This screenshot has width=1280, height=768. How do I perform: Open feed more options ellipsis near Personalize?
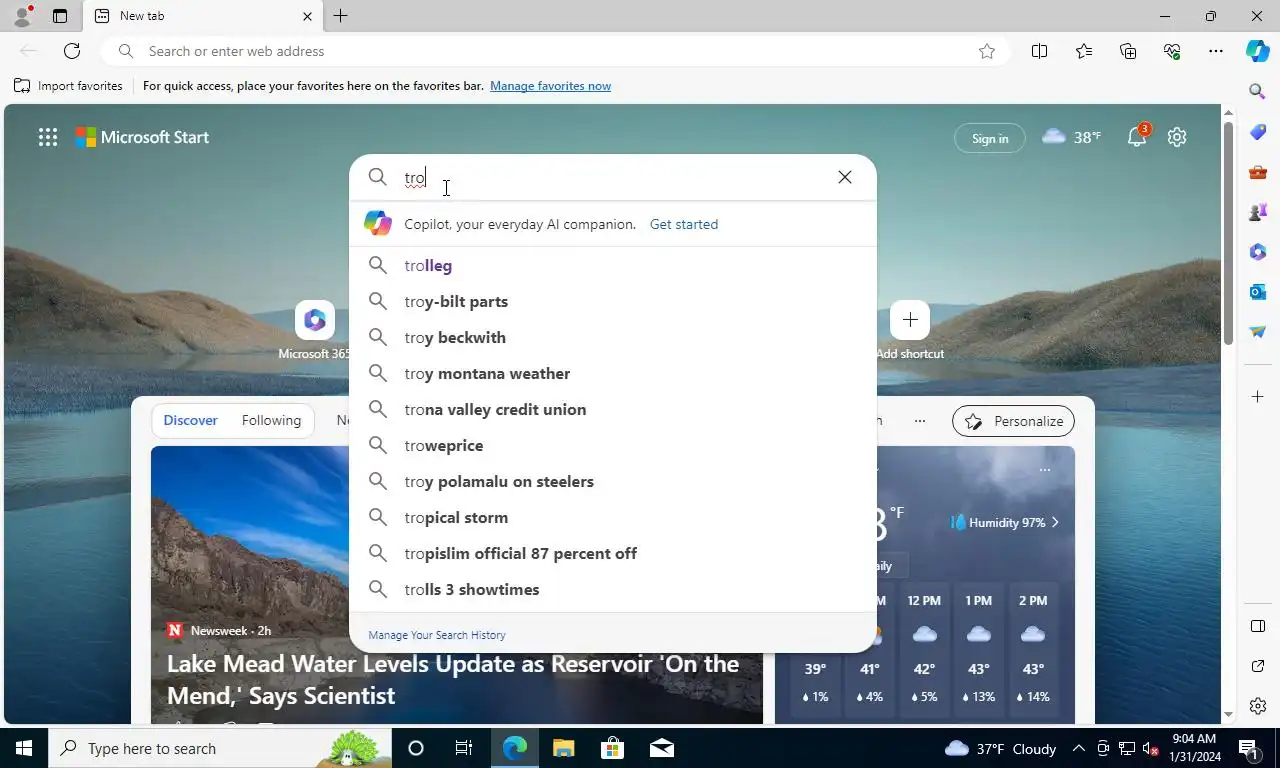(x=919, y=421)
